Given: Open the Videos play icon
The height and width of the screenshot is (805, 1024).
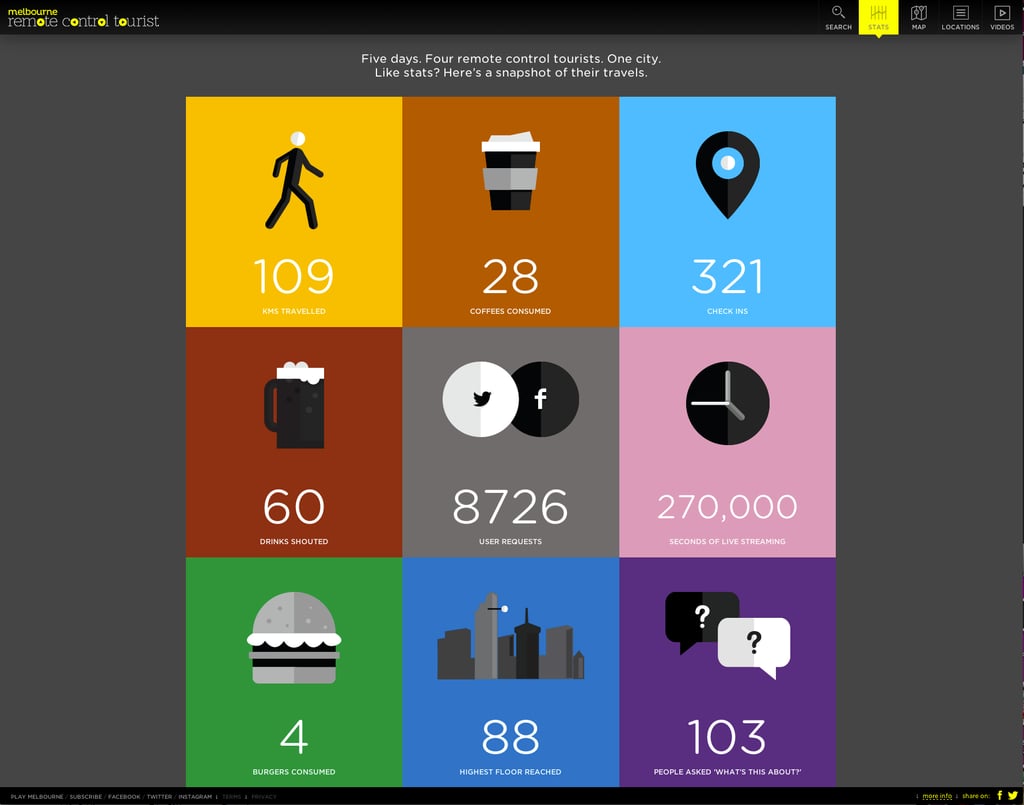Looking at the screenshot, I should 1002,18.
